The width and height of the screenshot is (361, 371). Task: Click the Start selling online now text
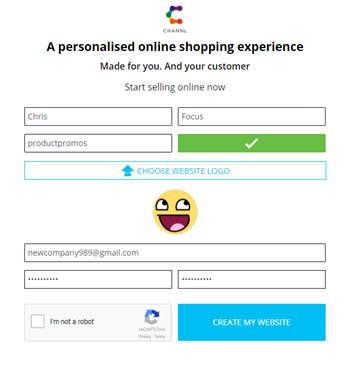(x=175, y=87)
